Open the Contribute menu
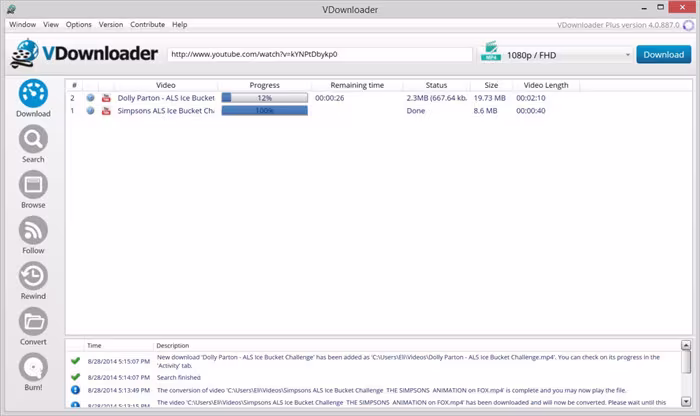 [x=147, y=25]
